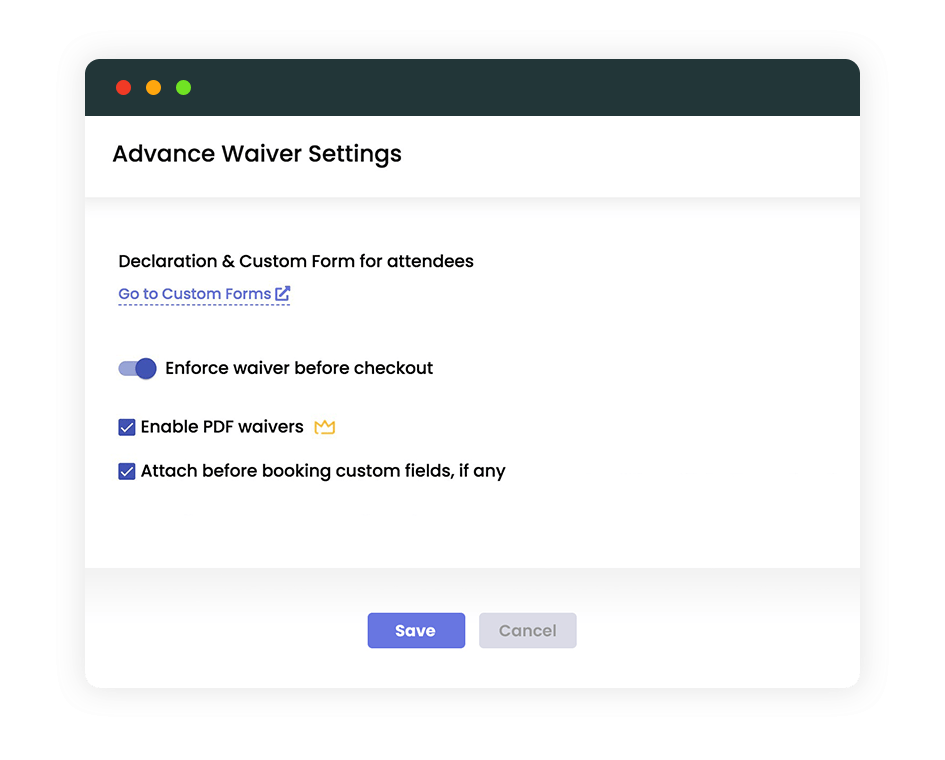Uncheck the Enable PDF waivers checkbox
Viewport: 945px width, 760px height.
pyautogui.click(x=127, y=428)
